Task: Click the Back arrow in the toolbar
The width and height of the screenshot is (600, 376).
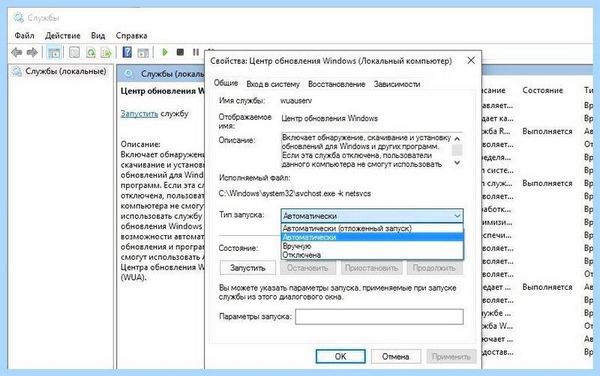Action: (16, 52)
